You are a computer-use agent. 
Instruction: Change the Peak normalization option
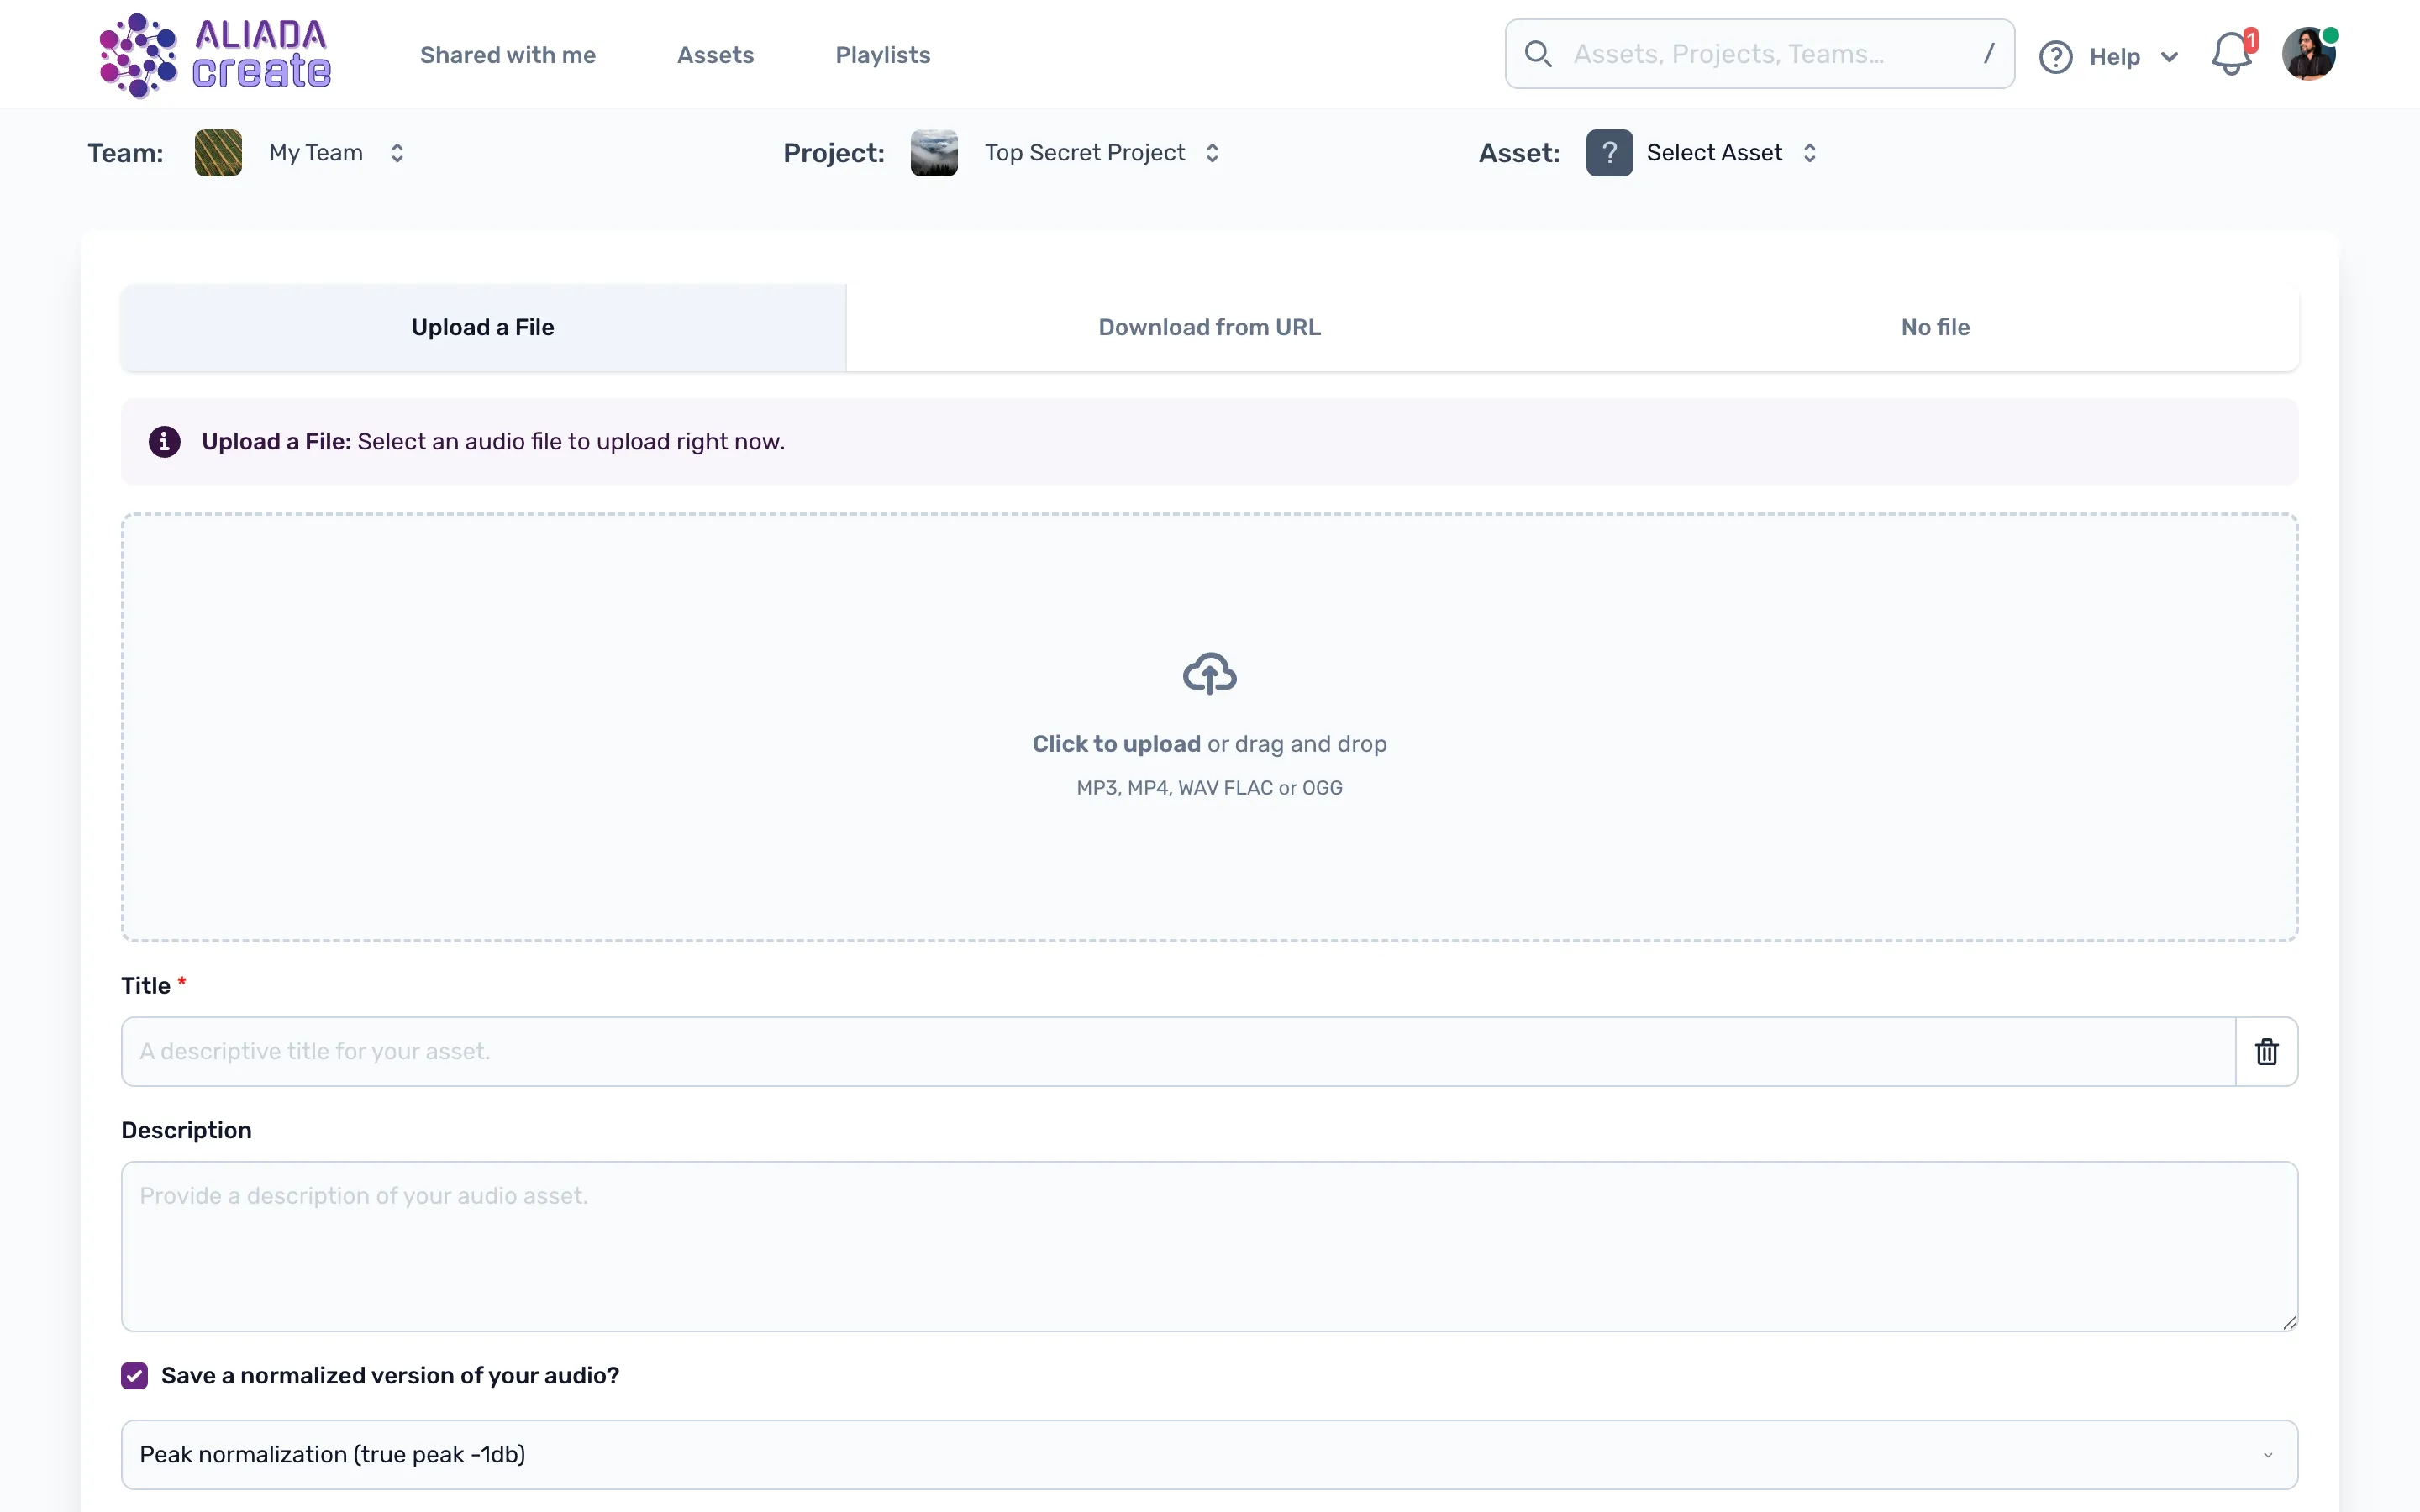click(x=1209, y=1454)
